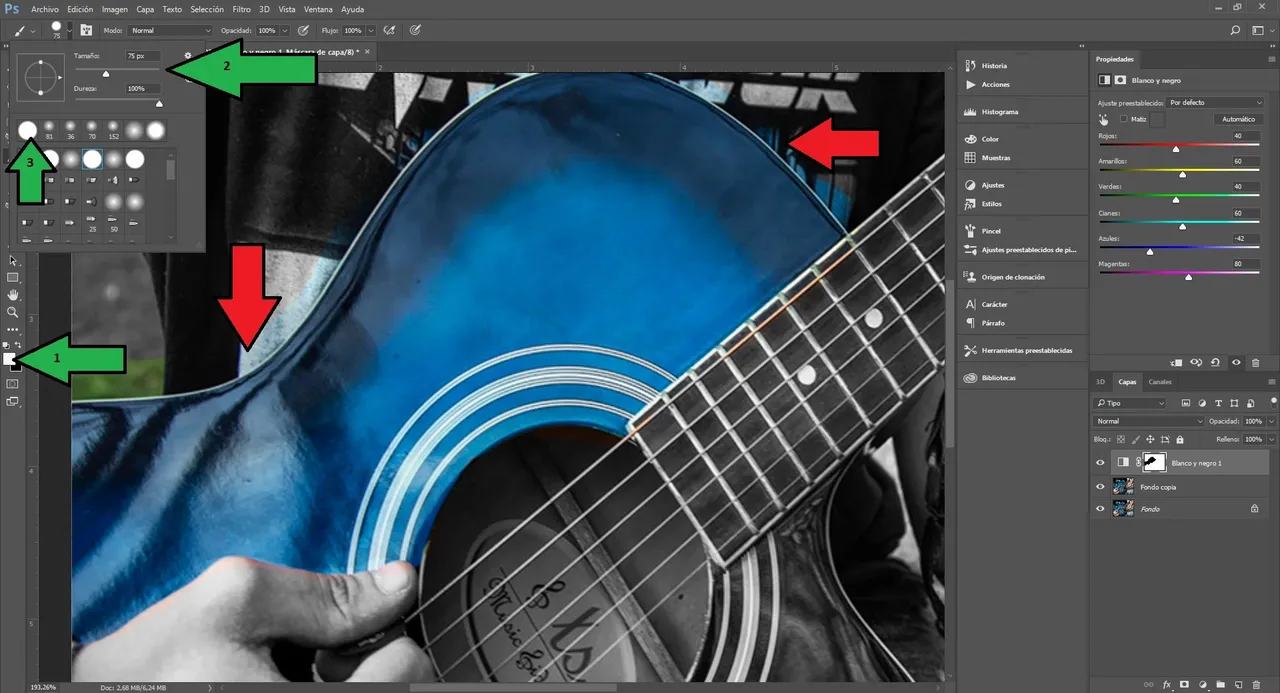Hide the Fondo layer
1280x693 pixels.
[x=1100, y=509]
